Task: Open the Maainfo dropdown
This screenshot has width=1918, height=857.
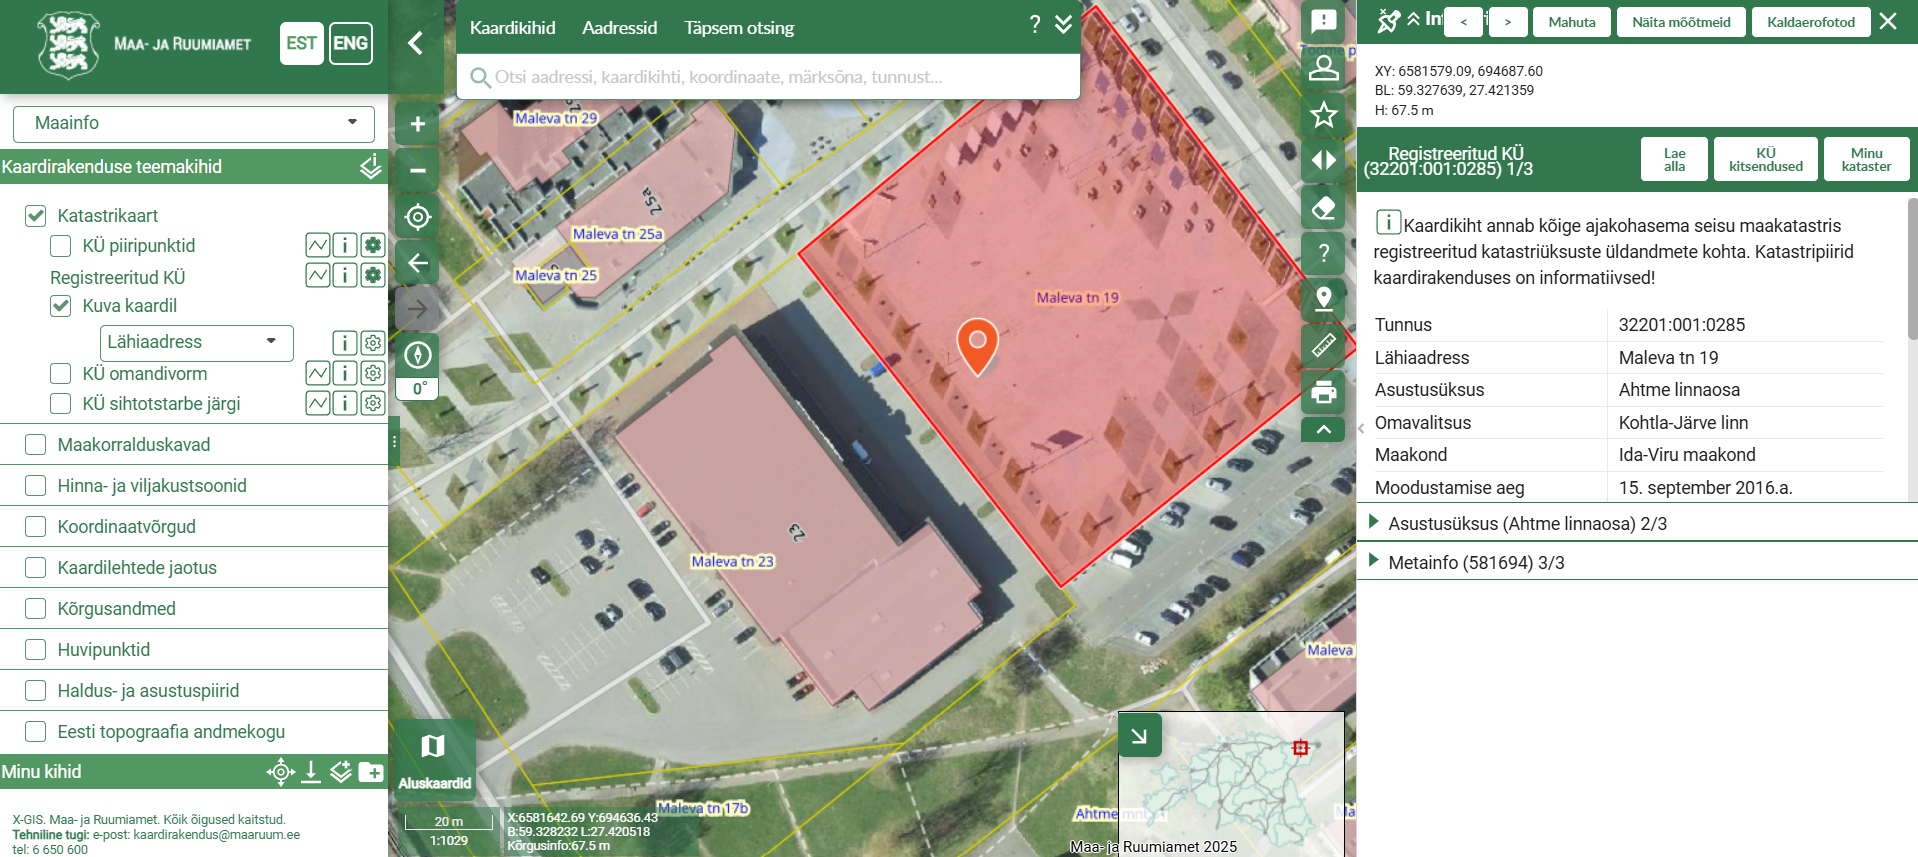Action: point(194,123)
